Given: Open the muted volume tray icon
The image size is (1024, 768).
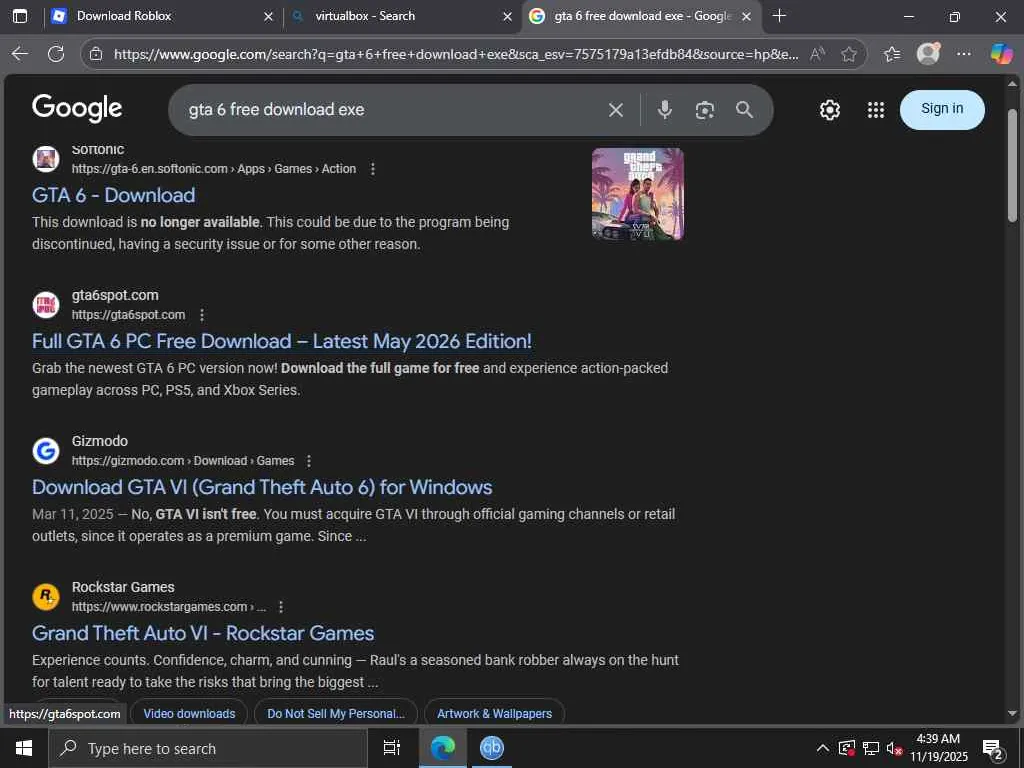Looking at the screenshot, I should pyautogui.click(x=893, y=748).
